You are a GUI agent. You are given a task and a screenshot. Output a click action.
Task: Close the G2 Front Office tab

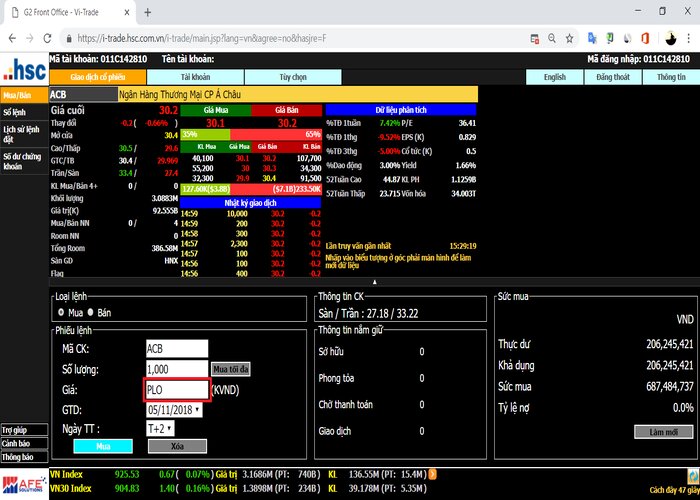[127, 12]
